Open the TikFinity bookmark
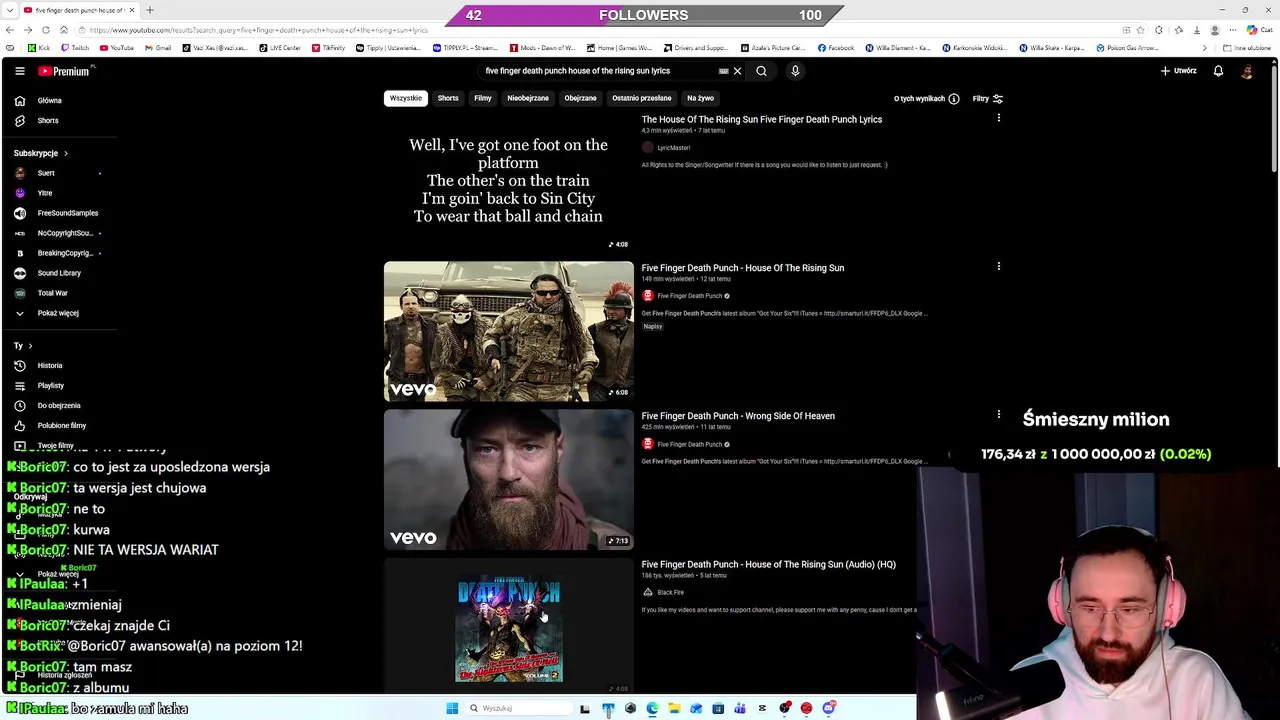Image resolution: width=1280 pixels, height=720 pixels. tap(328, 48)
